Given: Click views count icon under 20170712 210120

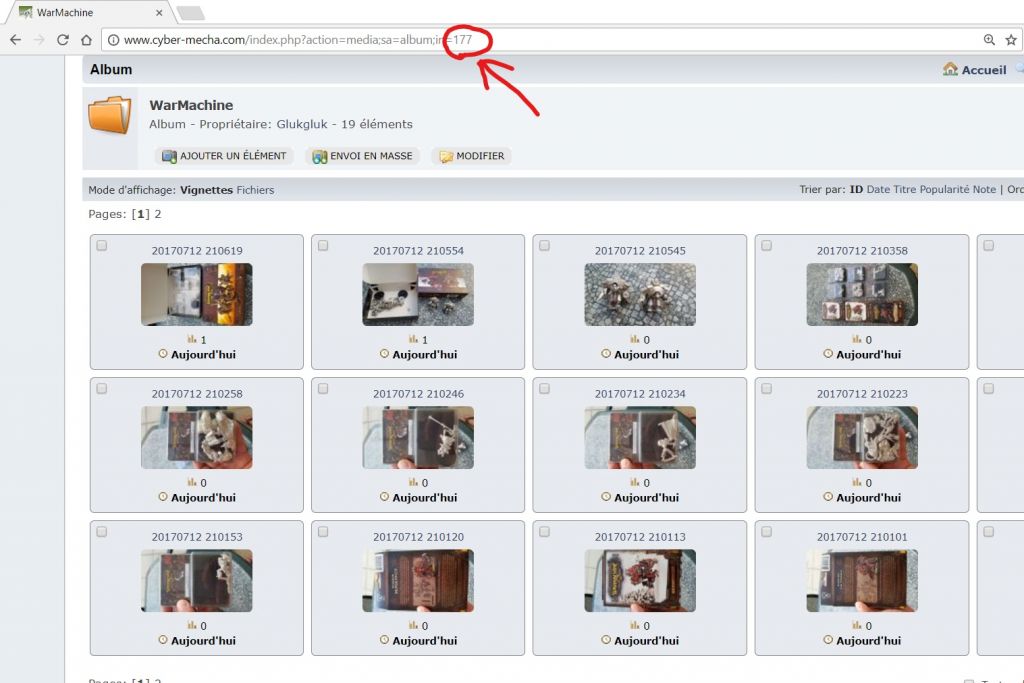Looking at the screenshot, I should point(413,625).
